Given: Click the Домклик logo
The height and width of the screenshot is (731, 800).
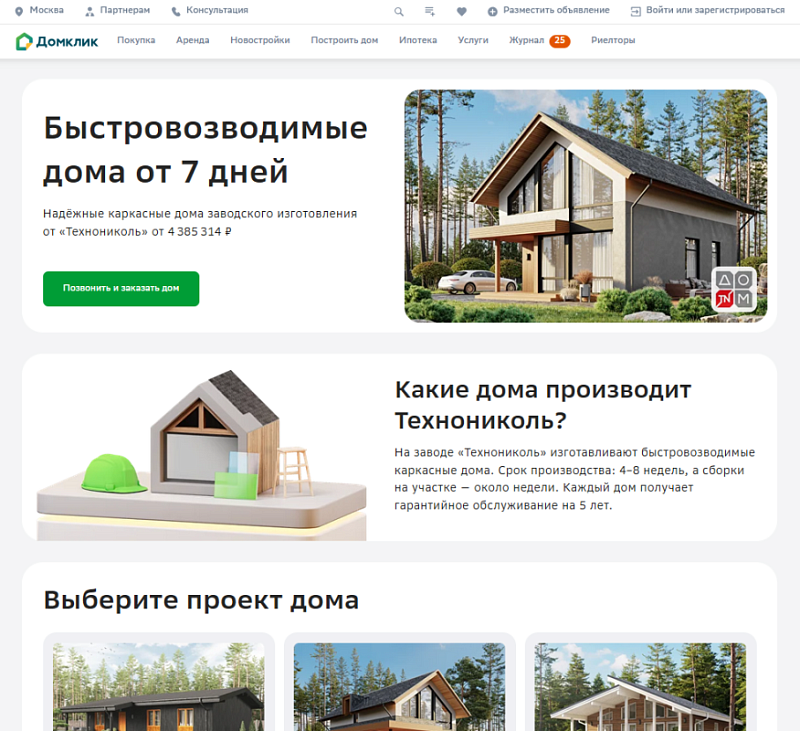Looking at the screenshot, I should [x=57, y=41].
